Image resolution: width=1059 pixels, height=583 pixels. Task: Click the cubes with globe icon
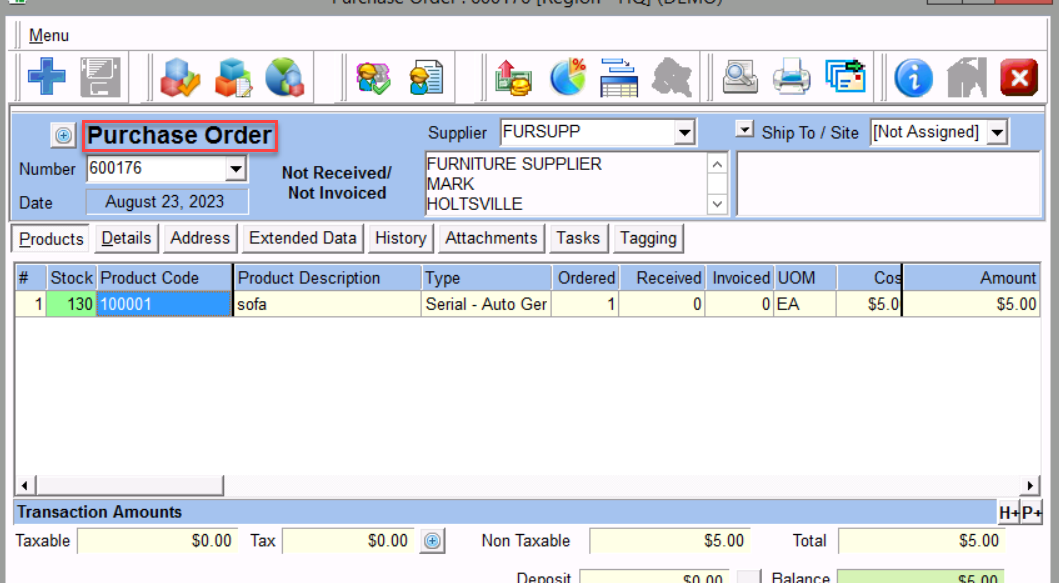284,77
